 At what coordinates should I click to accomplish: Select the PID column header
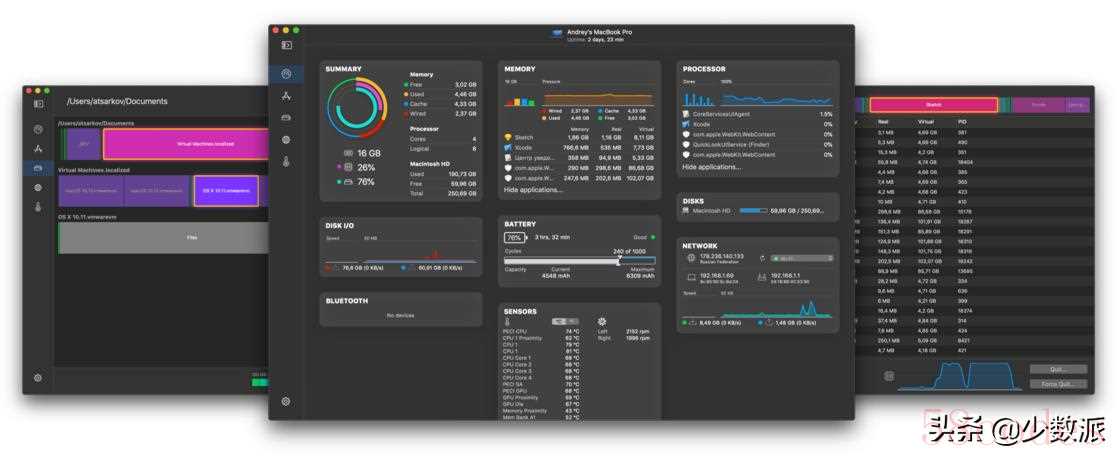coord(963,121)
